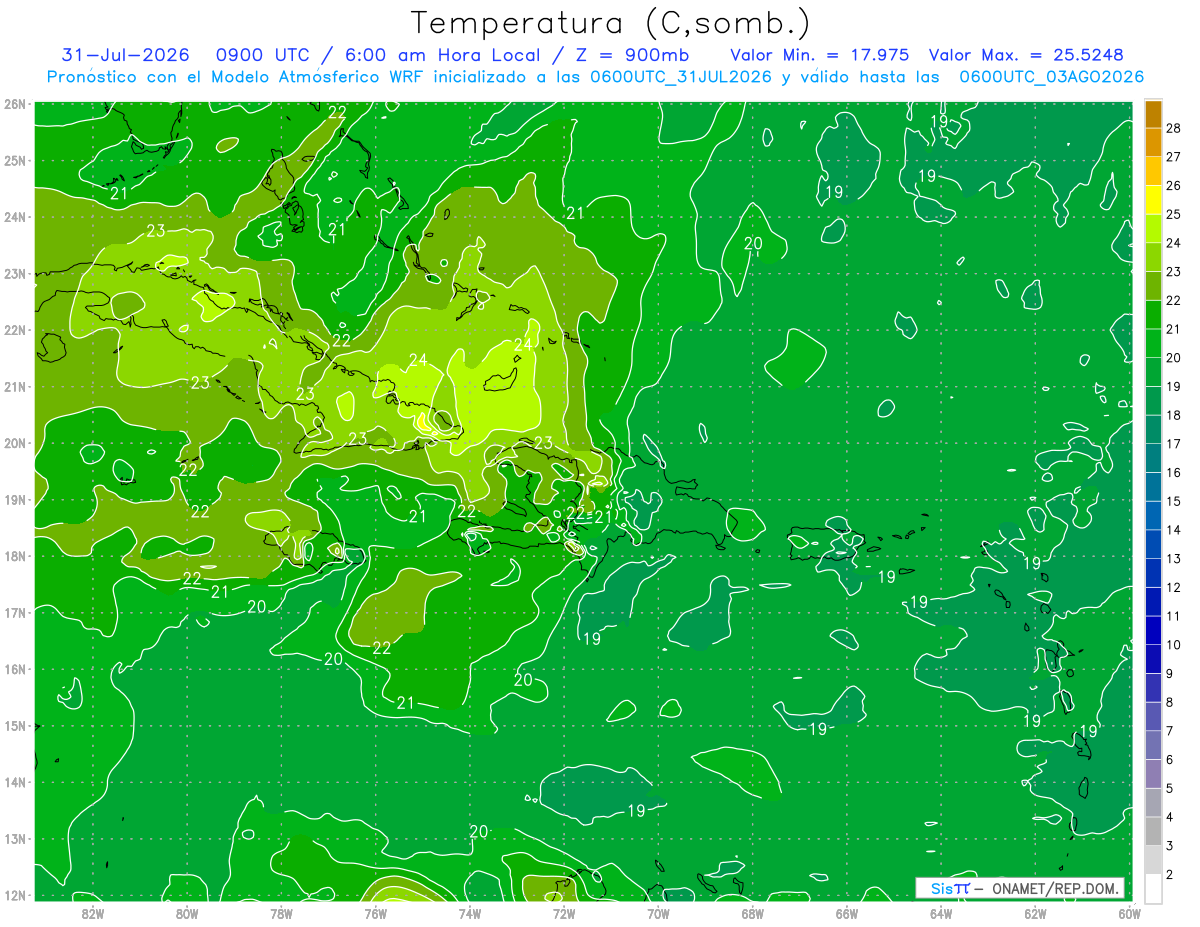Click the "72W" longitude axis label
This screenshot has width=1200, height=927.
[x=564, y=913]
